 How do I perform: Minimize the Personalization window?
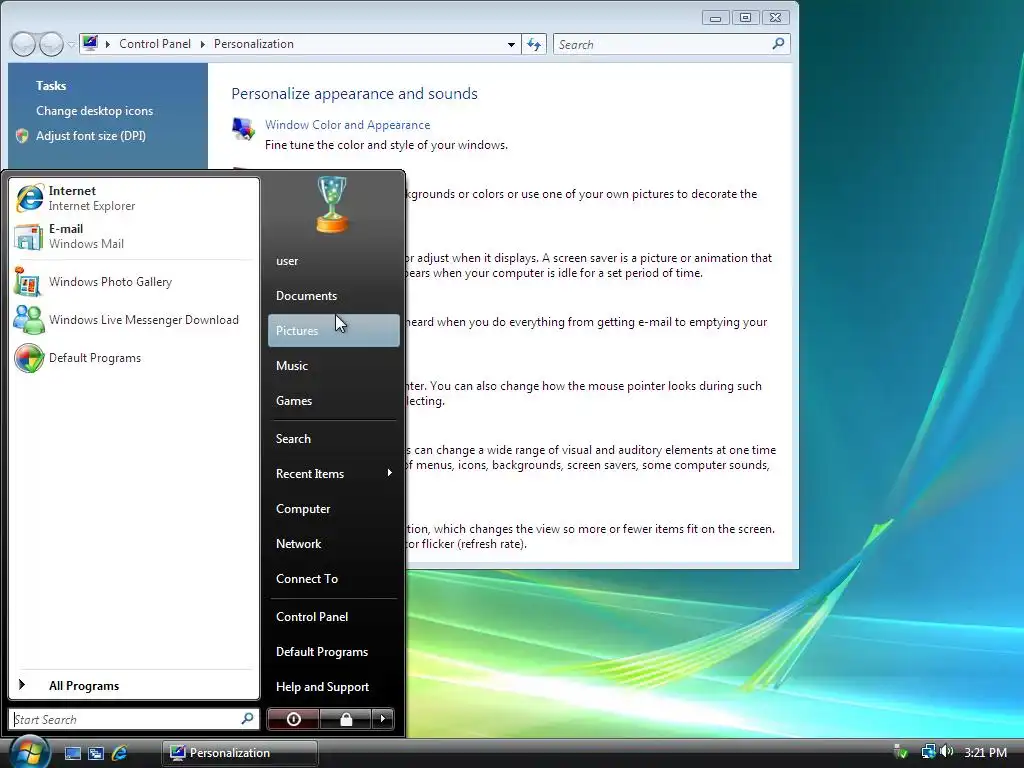click(715, 18)
